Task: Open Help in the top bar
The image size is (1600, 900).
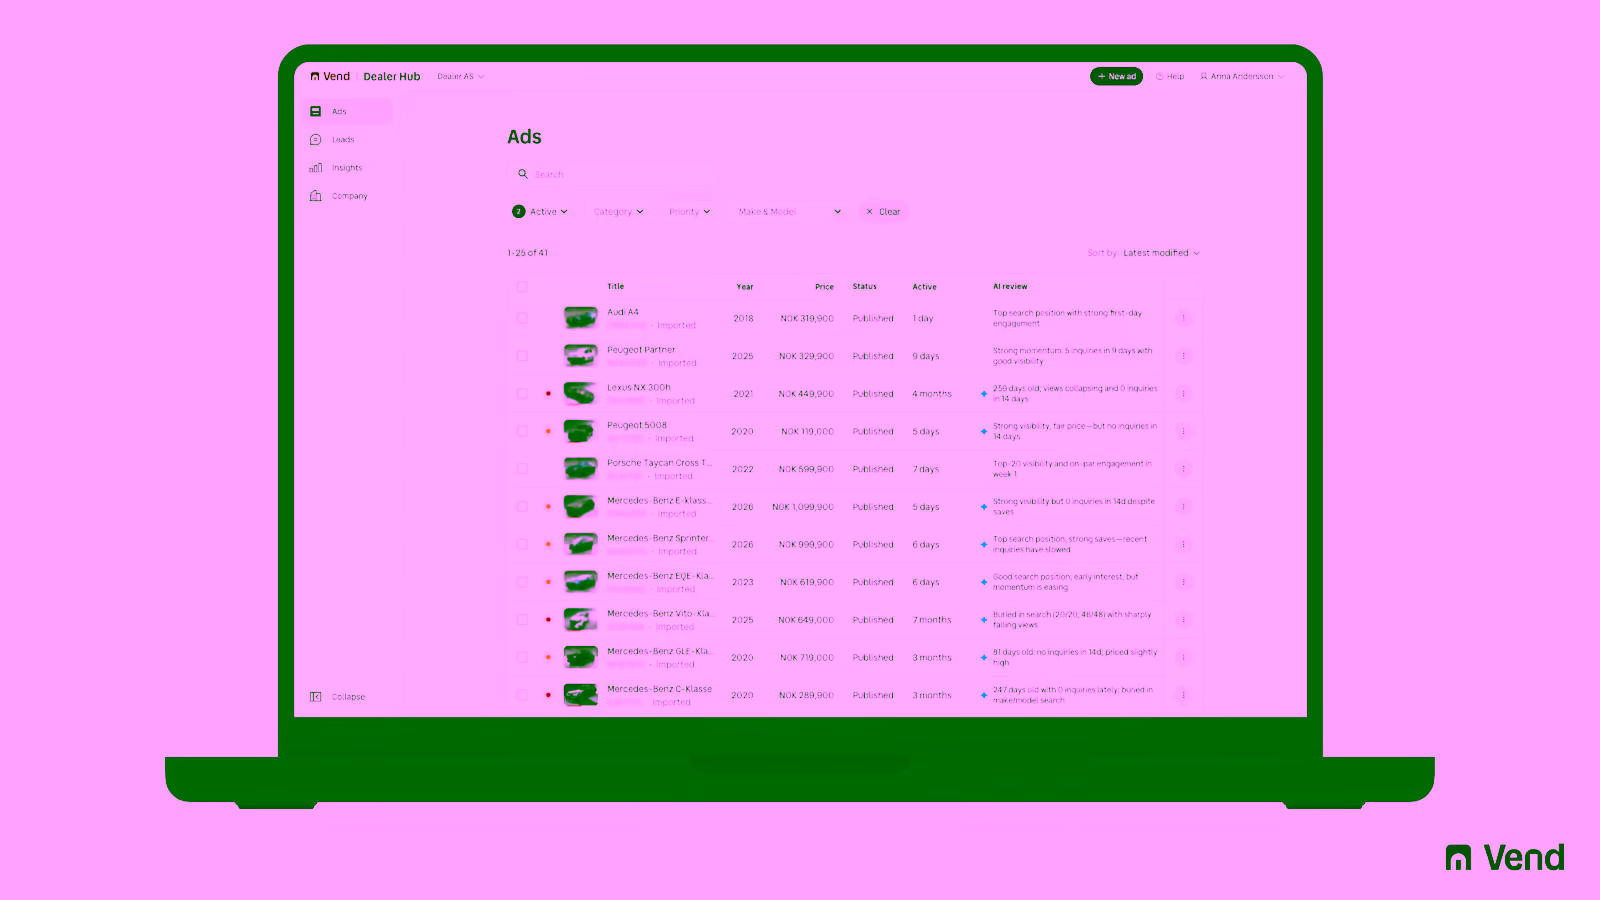Action: pos(1170,76)
